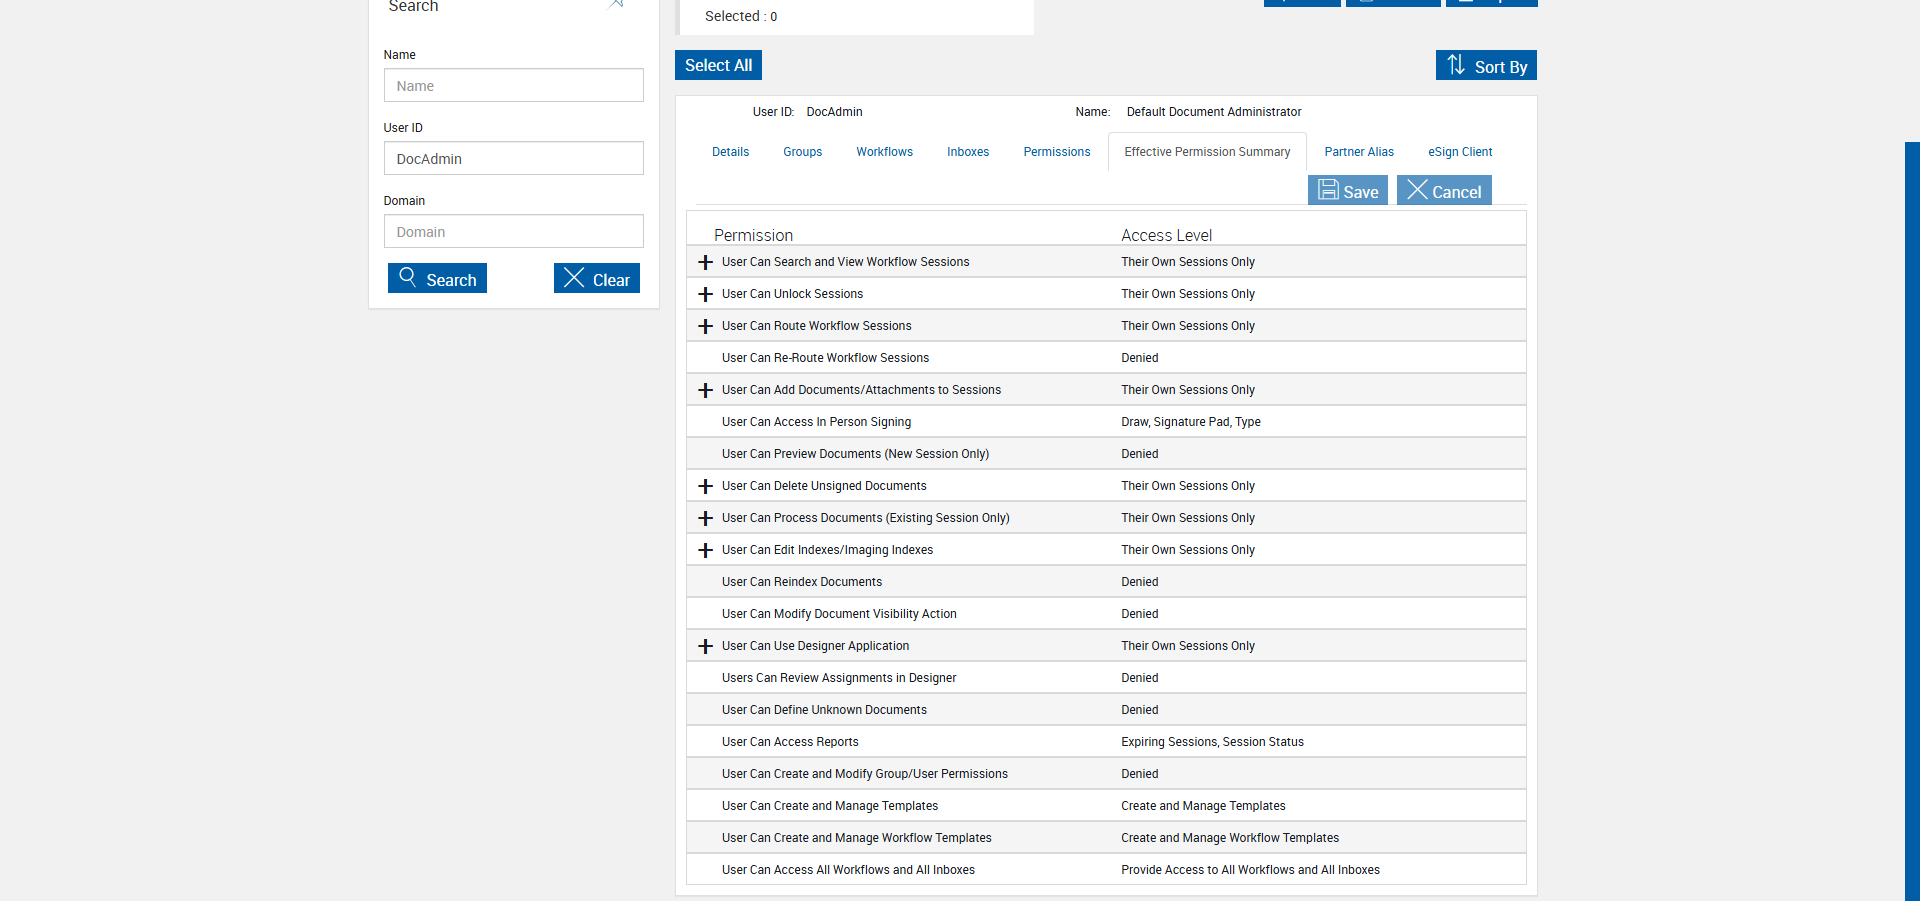The height and width of the screenshot is (901, 1920).
Task: Clear the search filters
Action: (597, 278)
